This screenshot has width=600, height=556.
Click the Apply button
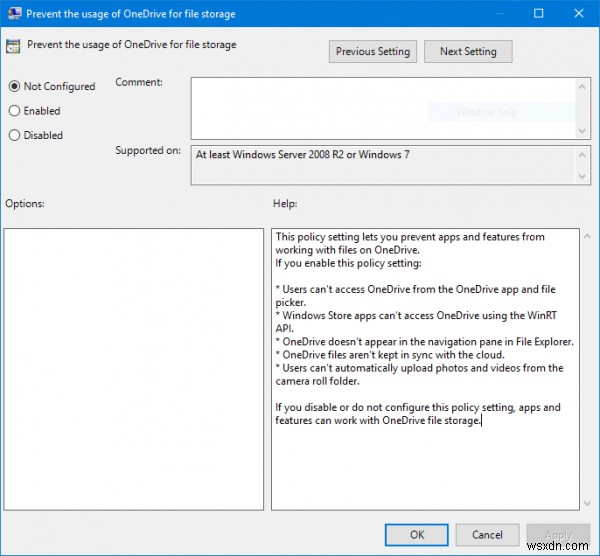point(558,535)
